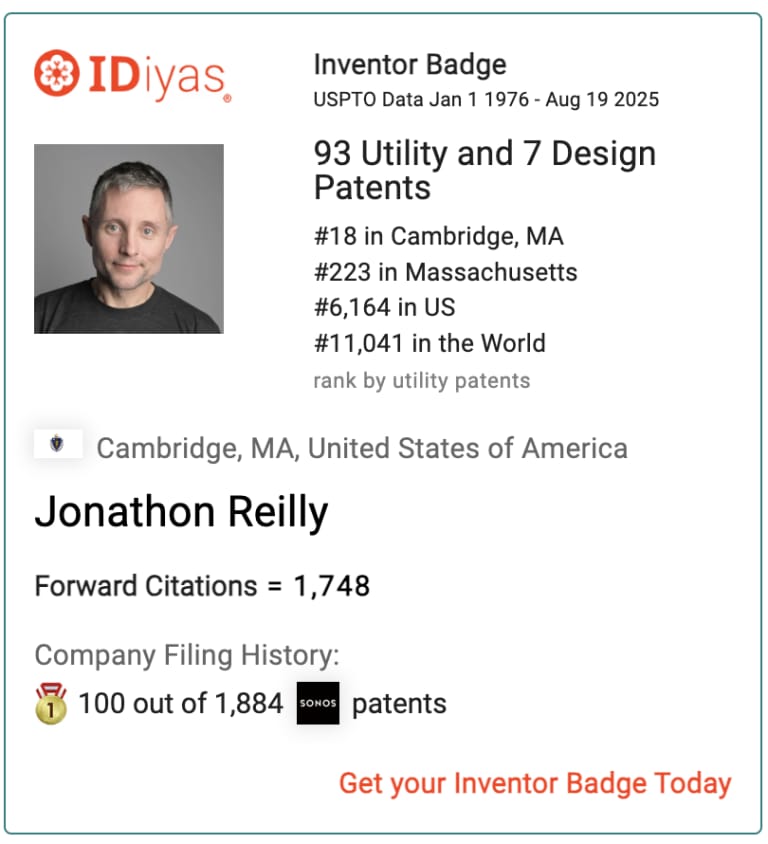The height and width of the screenshot is (844, 768).
Task: Click the Company Filing History label
Action: point(187,656)
